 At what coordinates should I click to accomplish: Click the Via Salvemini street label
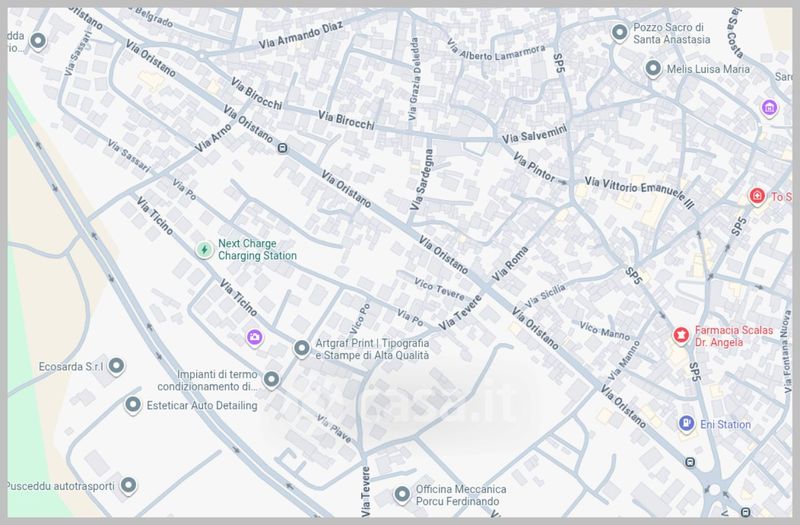click(x=534, y=135)
